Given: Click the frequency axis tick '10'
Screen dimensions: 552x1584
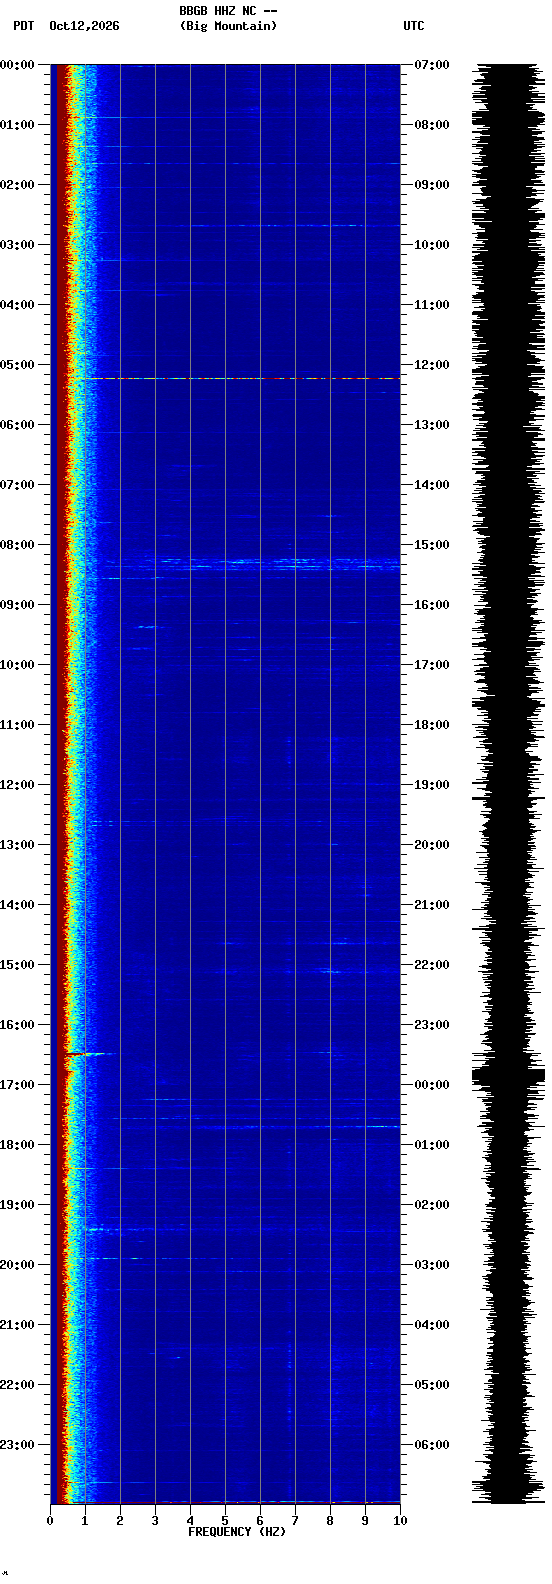Looking at the screenshot, I should tap(400, 1521).
